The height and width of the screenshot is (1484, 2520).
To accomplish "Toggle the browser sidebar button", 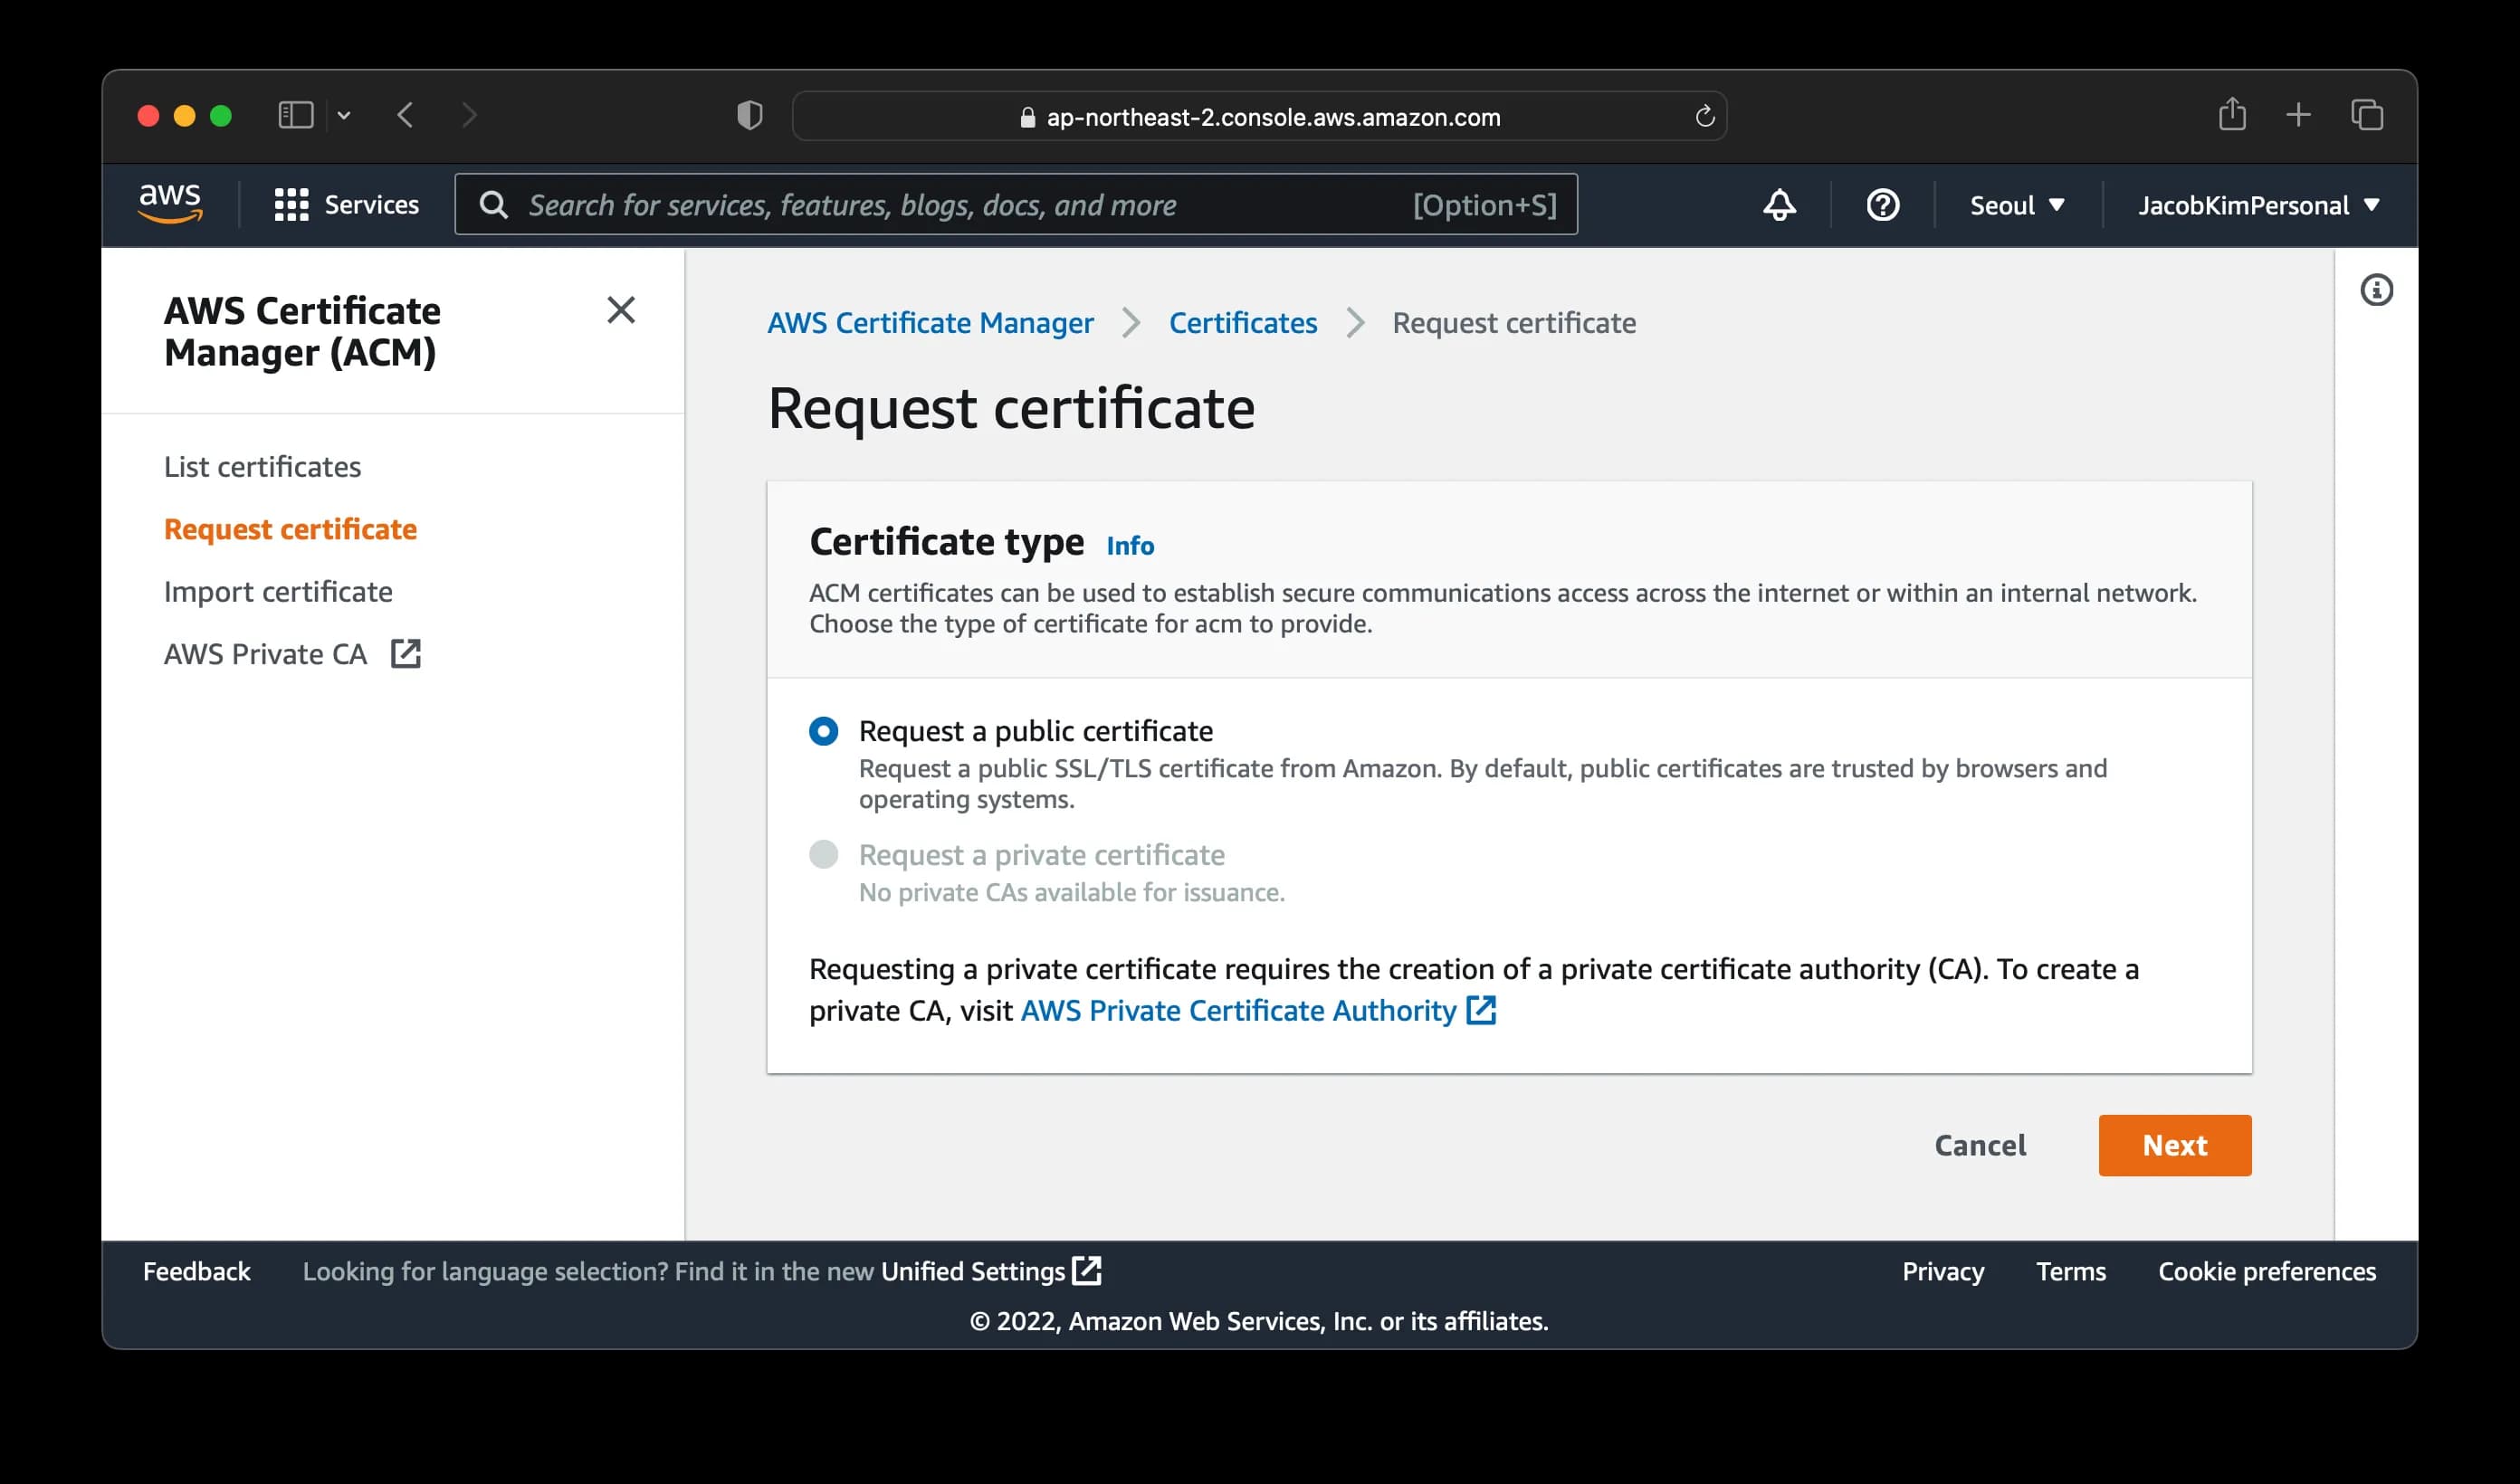I will (294, 115).
